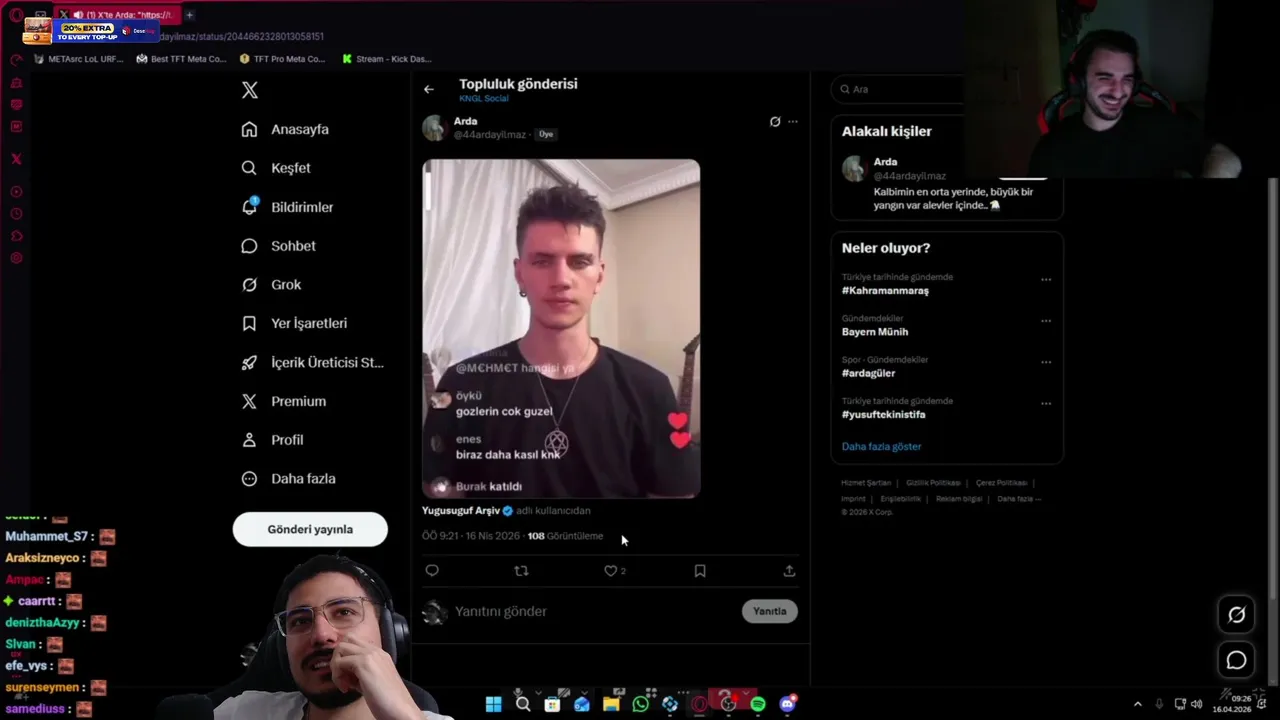The height and width of the screenshot is (720, 1280).
Task: Play the post's video thumbnail
Action: pos(561,328)
